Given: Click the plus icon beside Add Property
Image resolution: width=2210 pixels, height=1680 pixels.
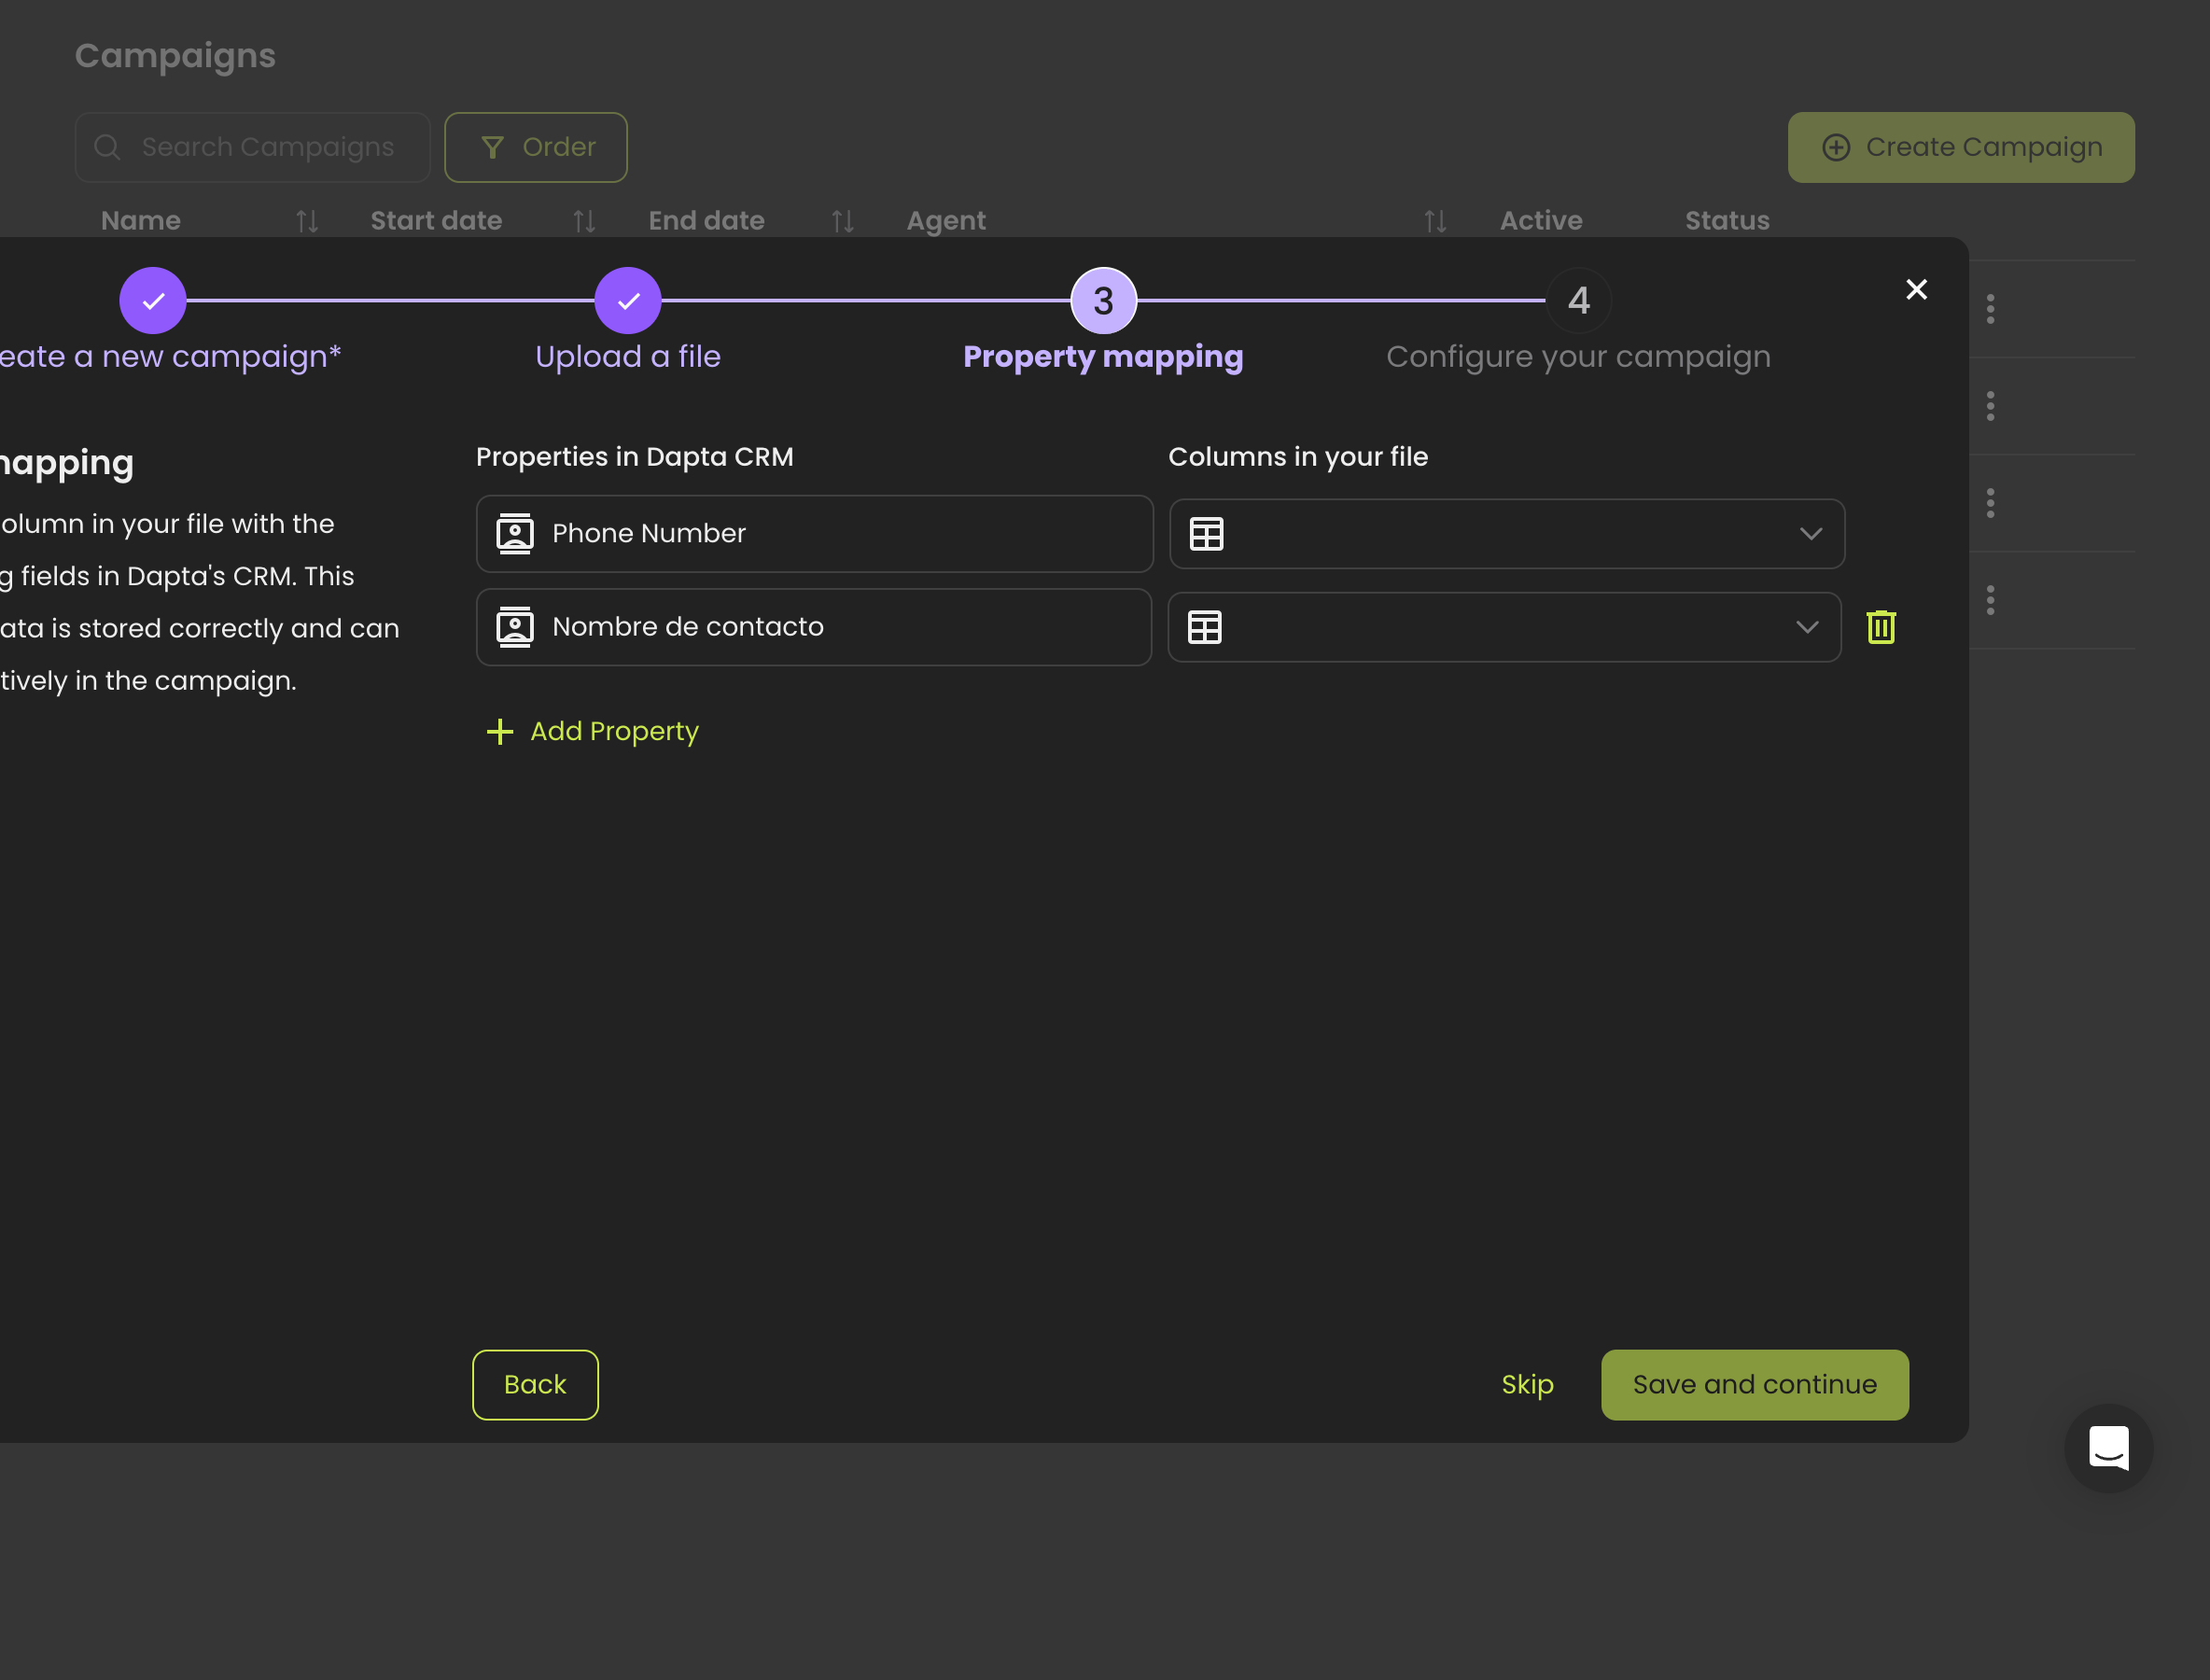Looking at the screenshot, I should coord(499,732).
